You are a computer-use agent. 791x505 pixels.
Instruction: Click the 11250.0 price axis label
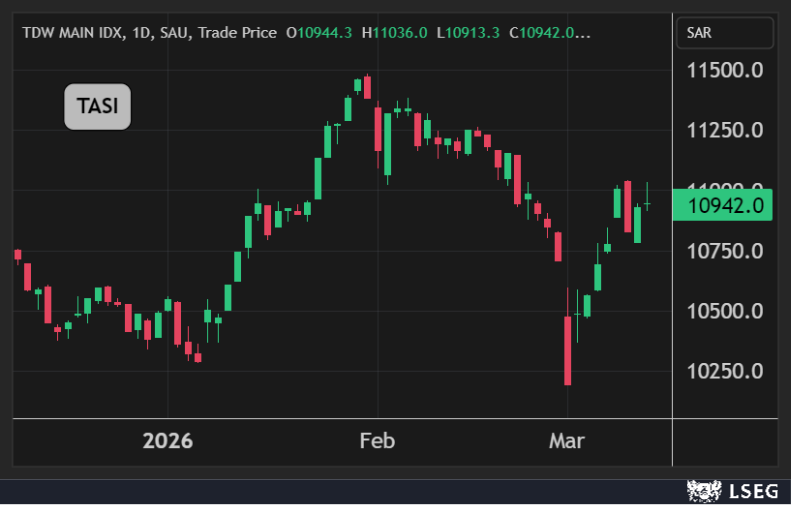[x=726, y=130]
